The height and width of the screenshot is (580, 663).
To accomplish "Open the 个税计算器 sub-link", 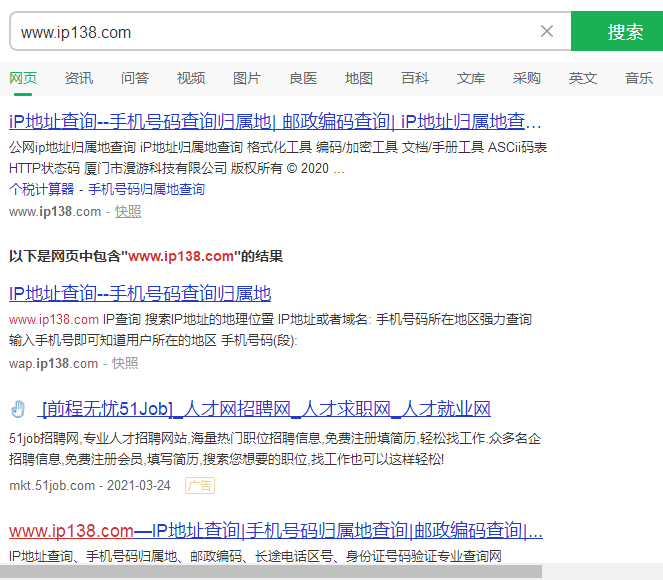I will pyautogui.click(x=42, y=189).
